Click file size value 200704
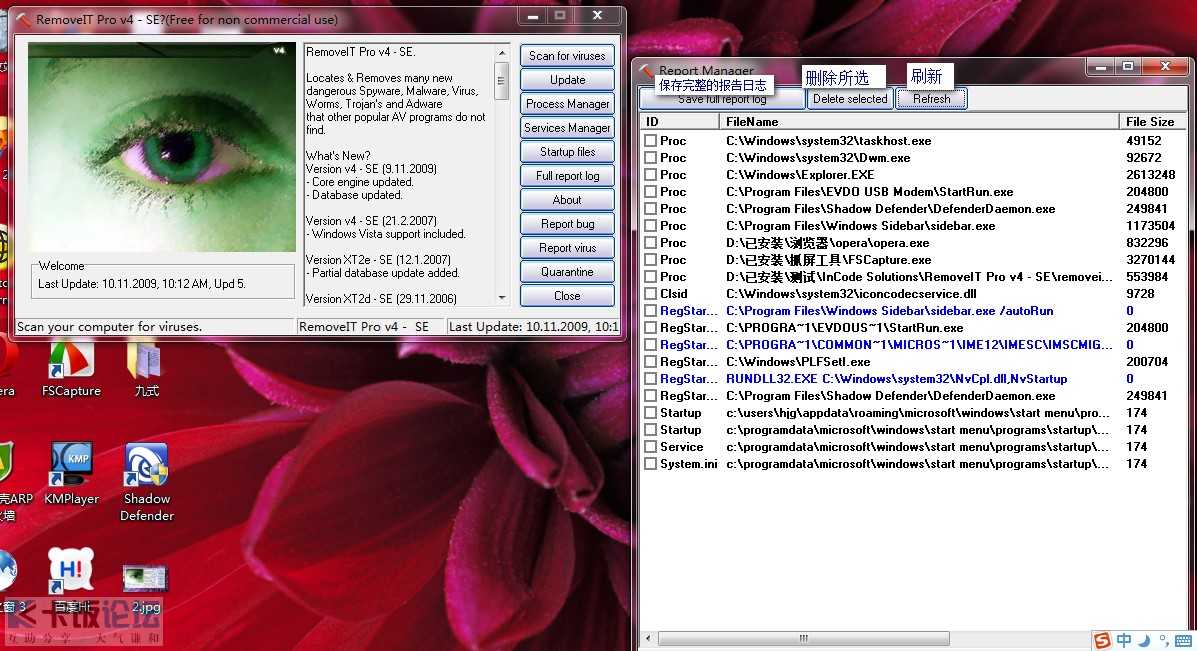The width and height of the screenshot is (1197, 651). [1147, 362]
